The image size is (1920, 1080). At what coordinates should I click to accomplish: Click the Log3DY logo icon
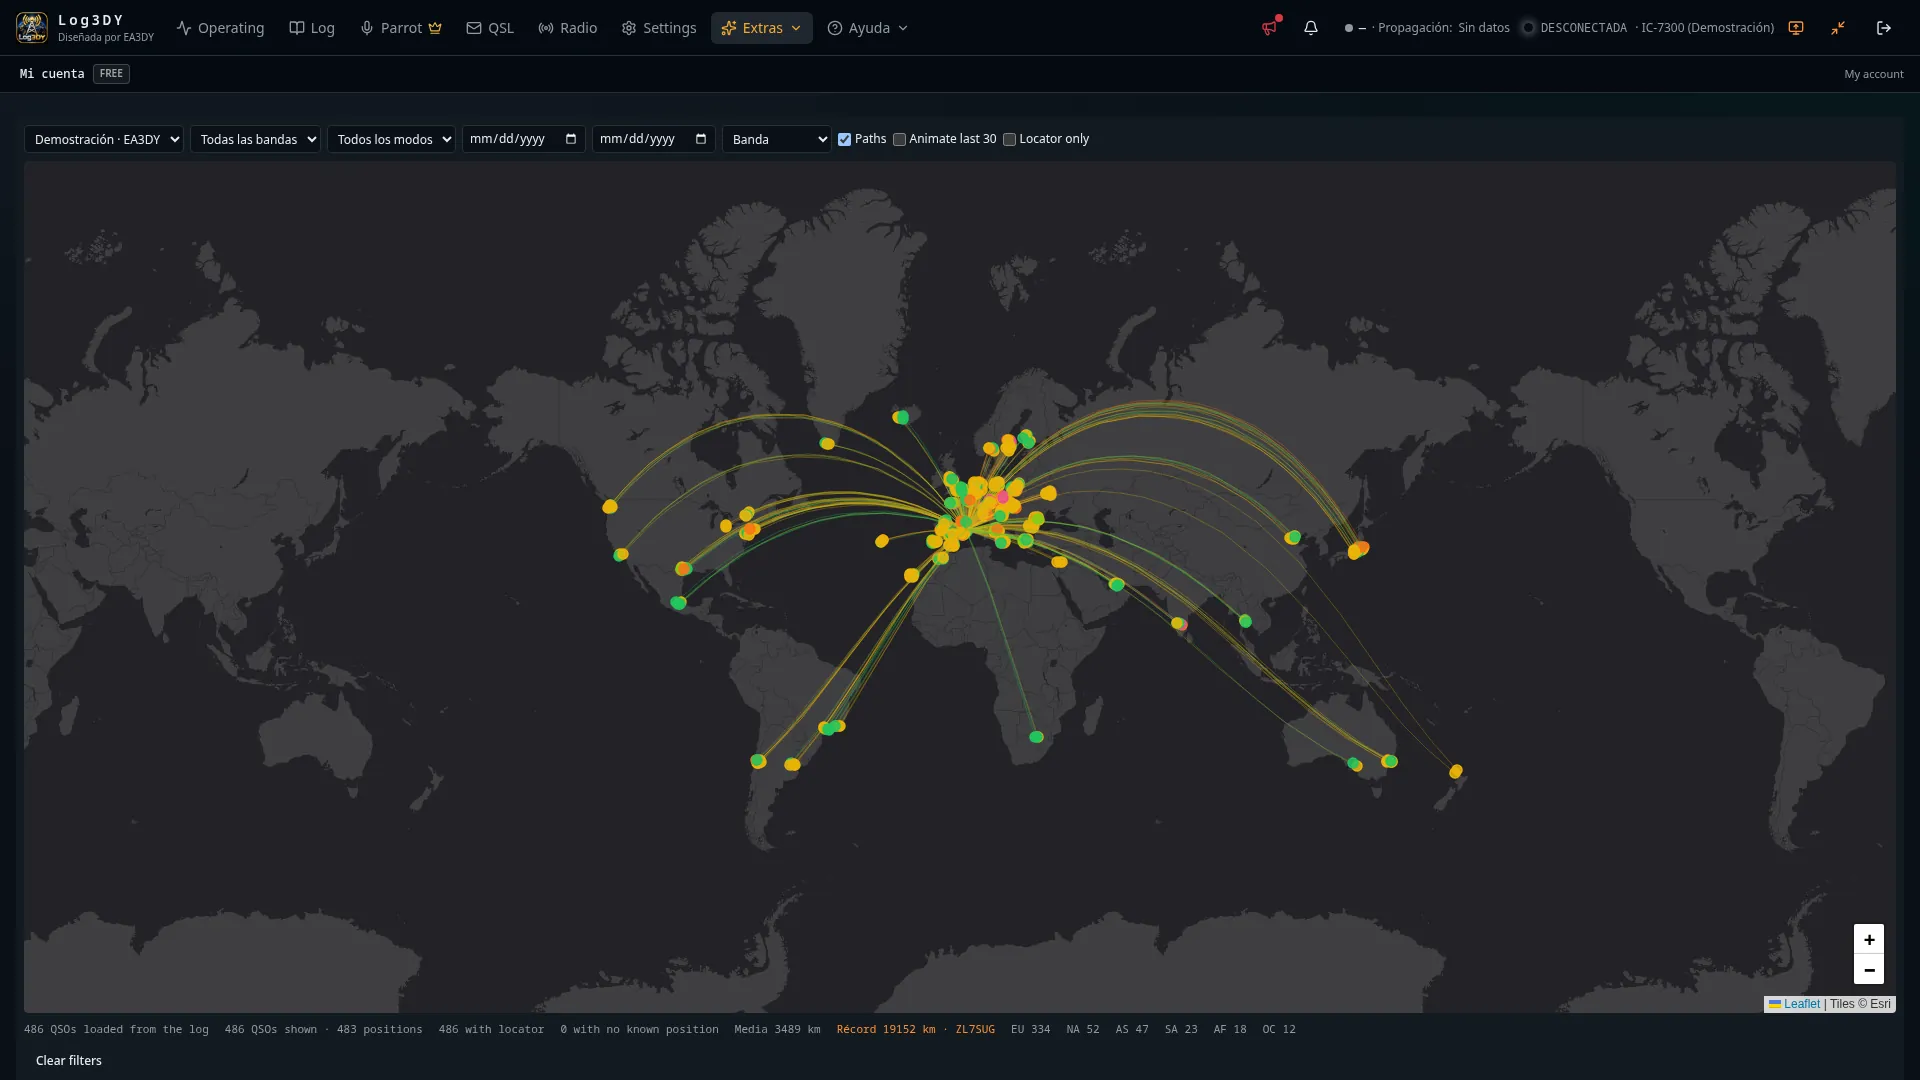tap(32, 28)
